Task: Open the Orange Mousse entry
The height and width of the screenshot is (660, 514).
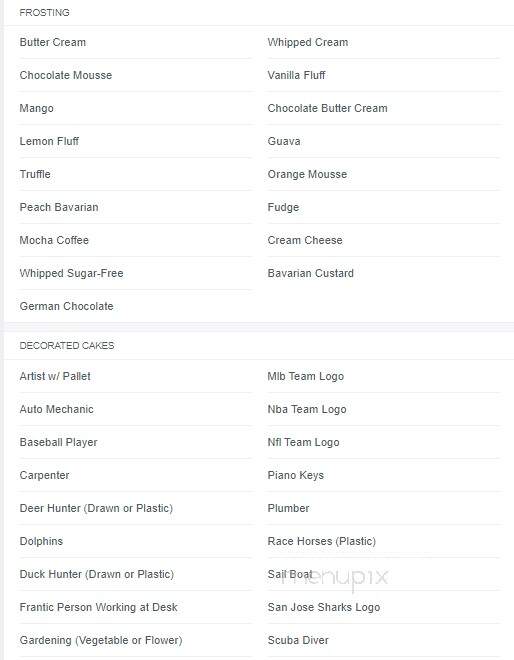Action: point(307,174)
